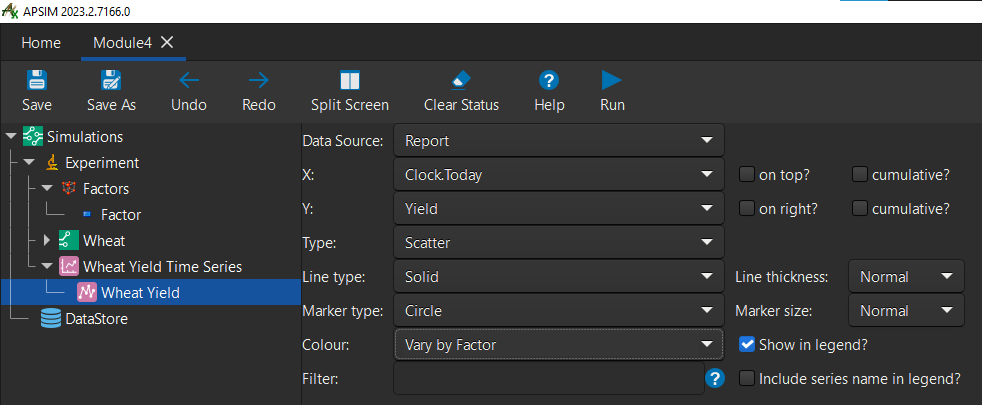Click the Save floppy disk icon
The image size is (982, 405).
click(37, 80)
